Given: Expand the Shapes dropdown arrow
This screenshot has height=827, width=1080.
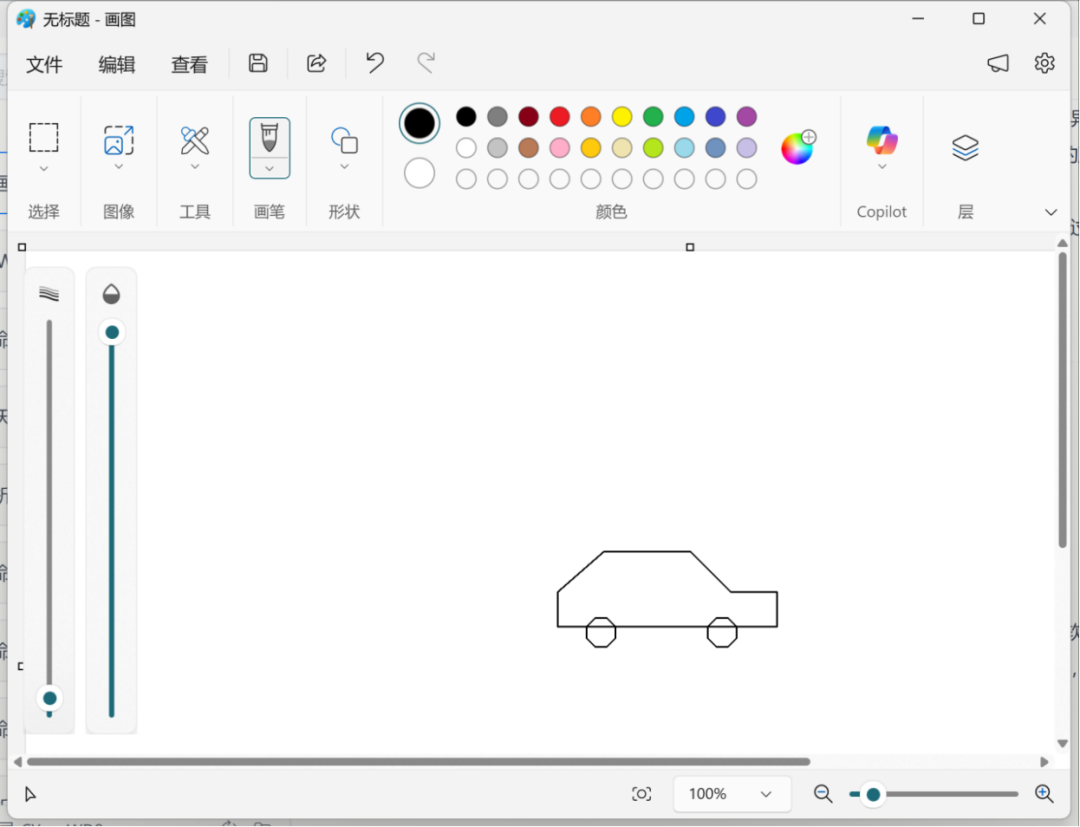Looking at the screenshot, I should (344, 167).
